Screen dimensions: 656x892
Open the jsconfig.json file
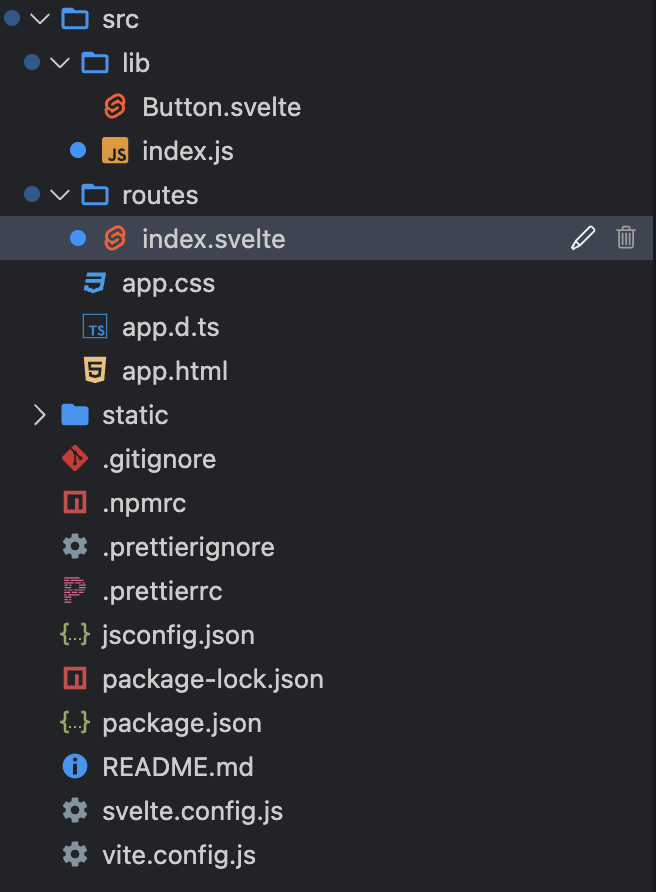point(179,636)
